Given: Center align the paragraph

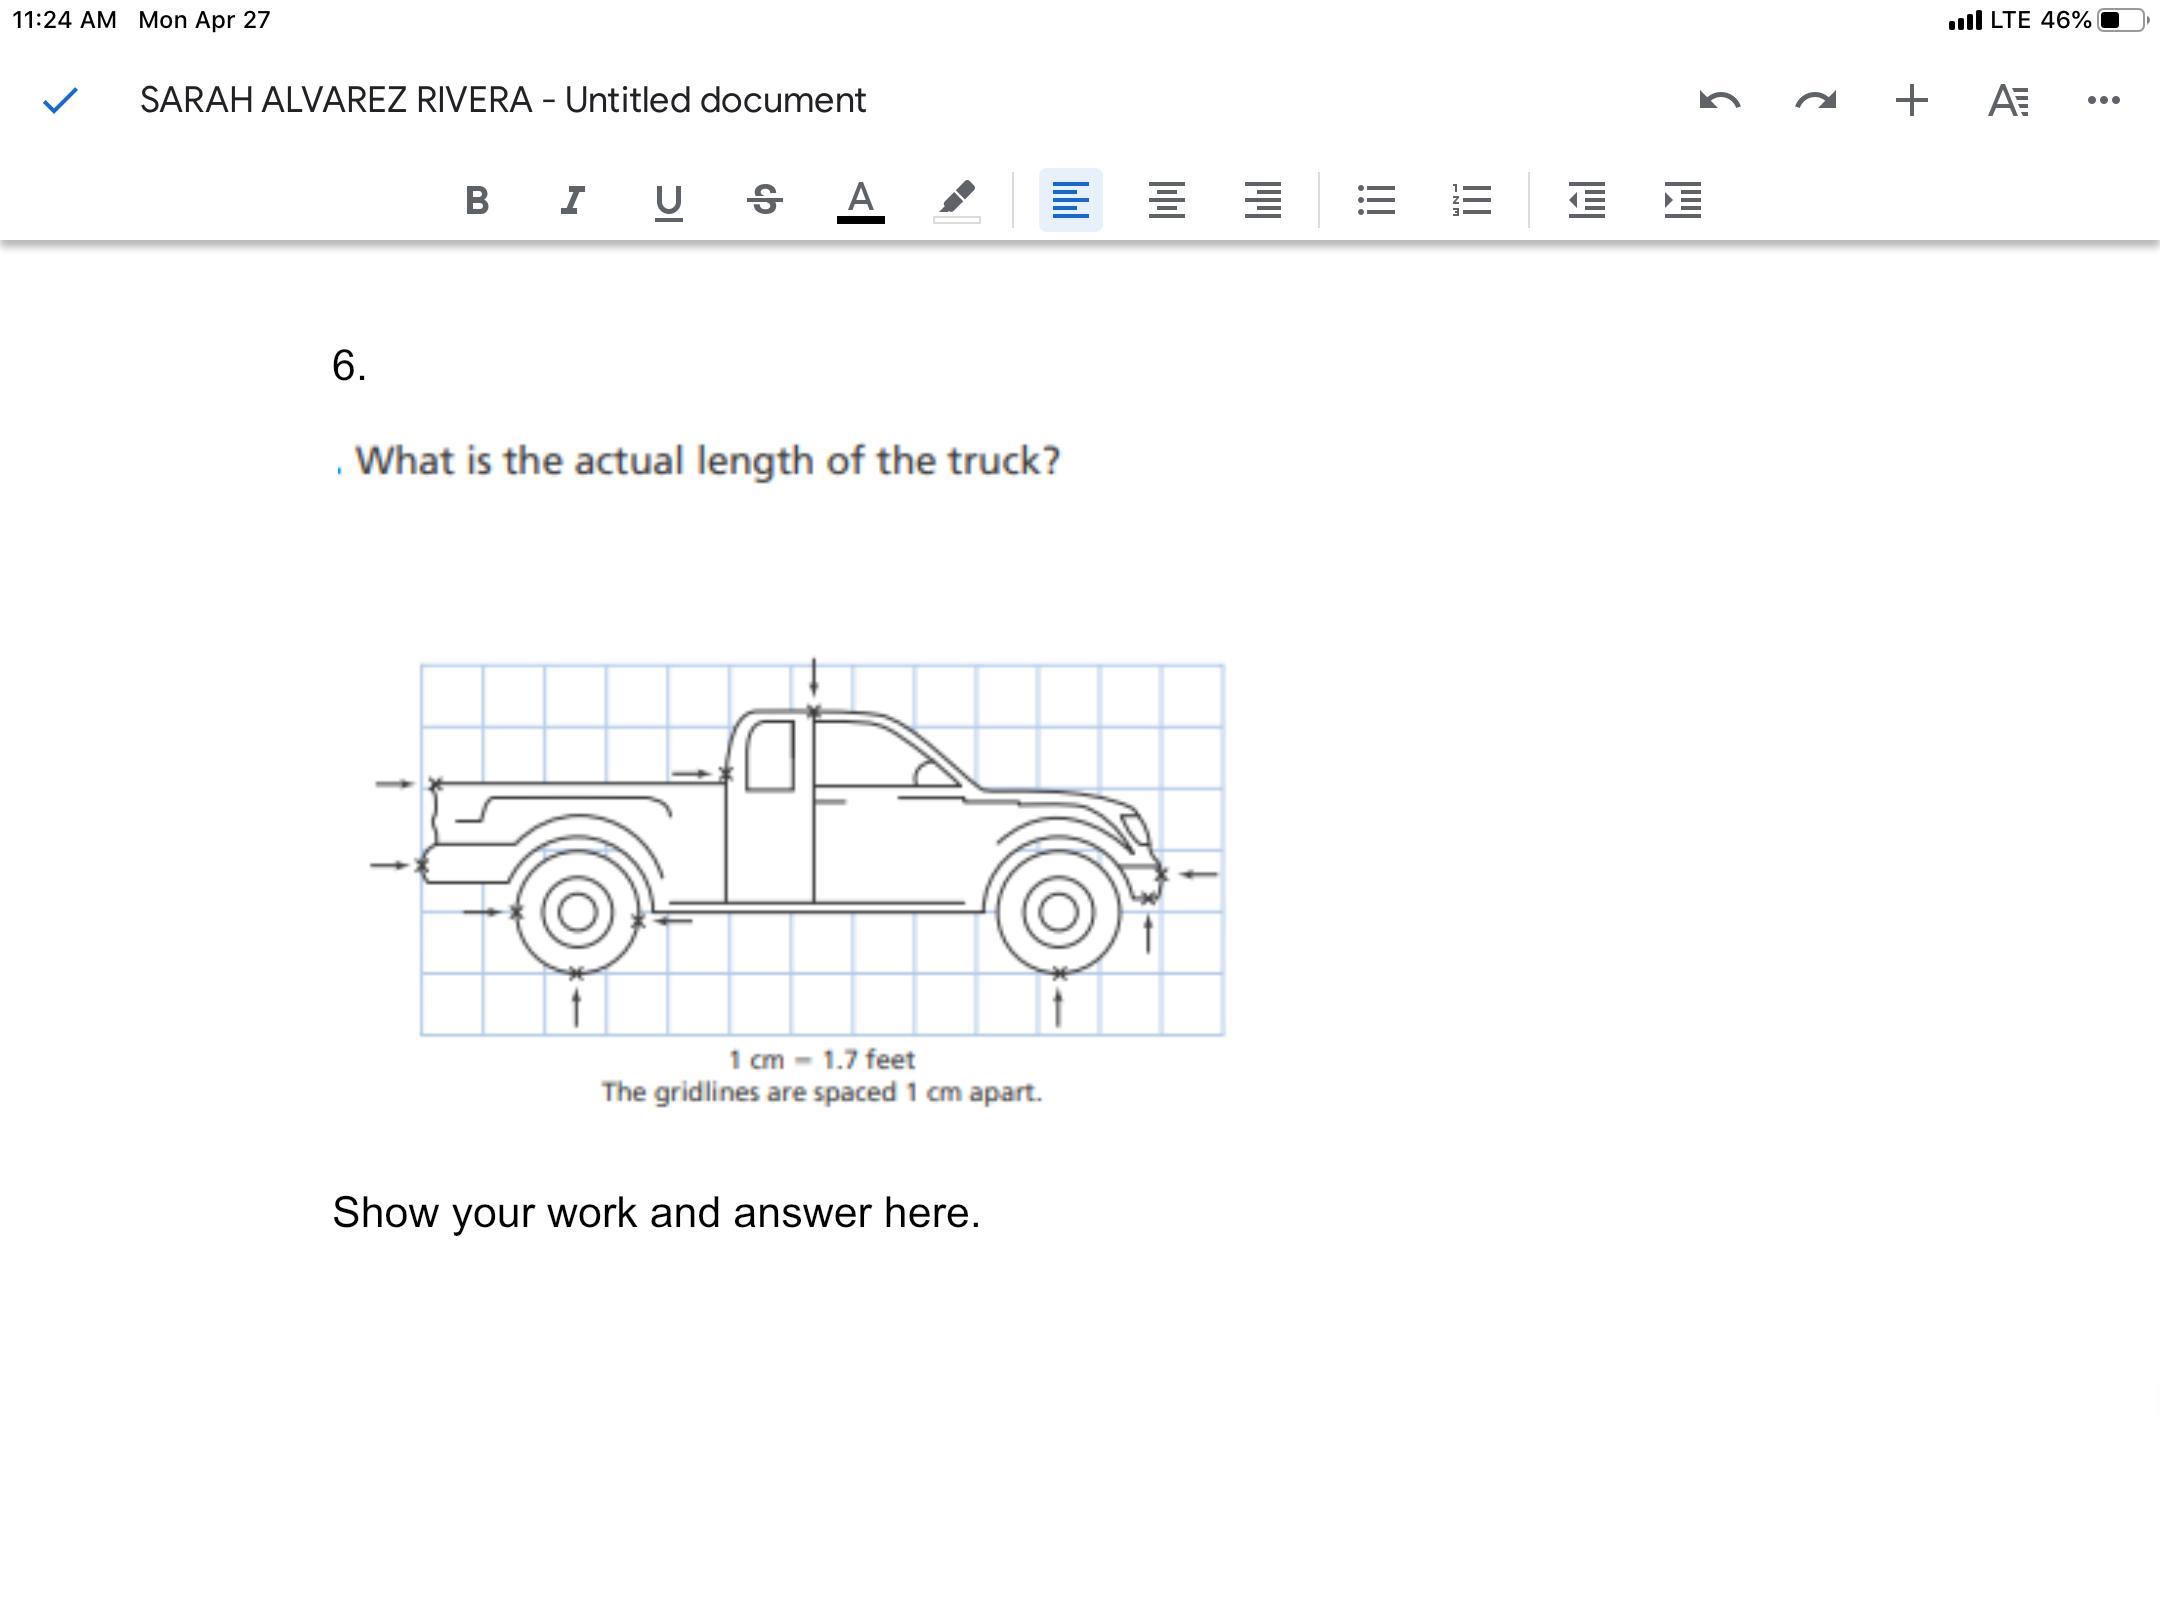Looking at the screenshot, I should 1166,200.
